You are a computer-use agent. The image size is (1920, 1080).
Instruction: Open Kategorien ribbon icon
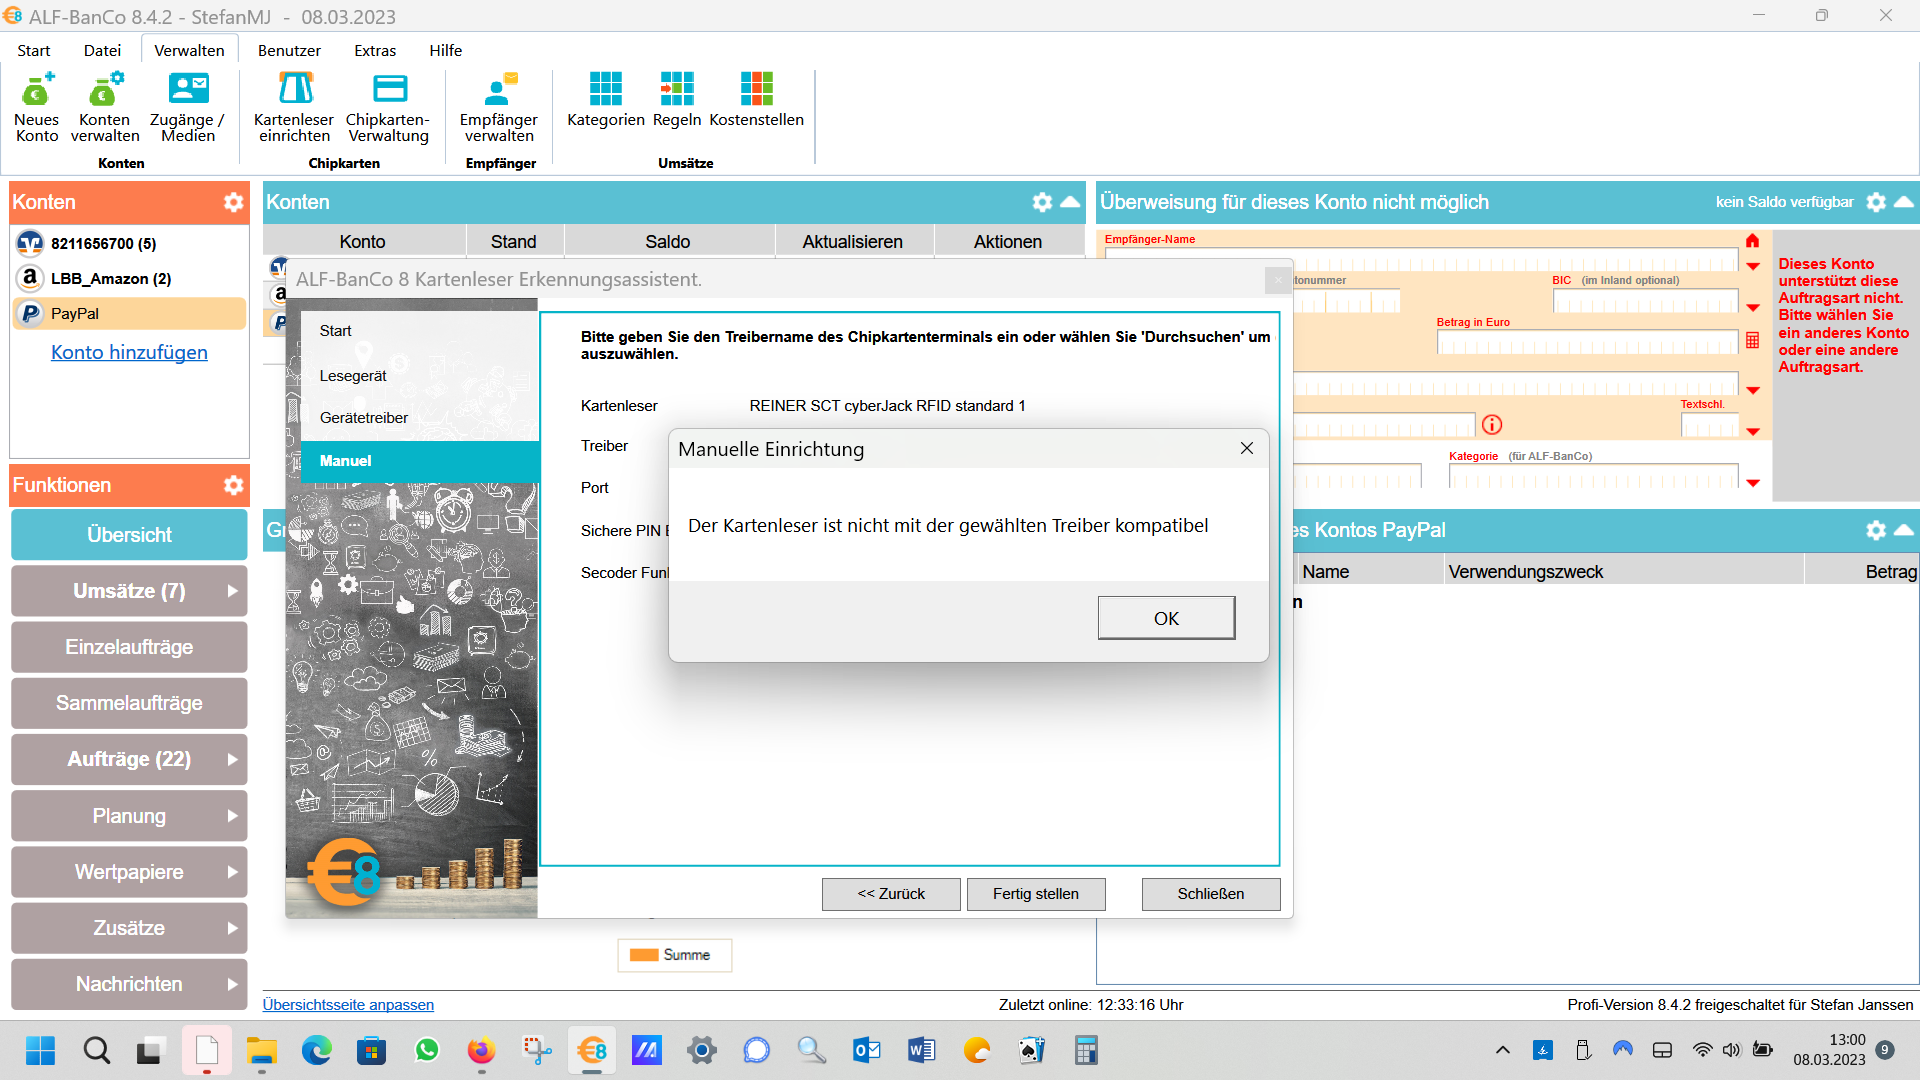pyautogui.click(x=606, y=100)
